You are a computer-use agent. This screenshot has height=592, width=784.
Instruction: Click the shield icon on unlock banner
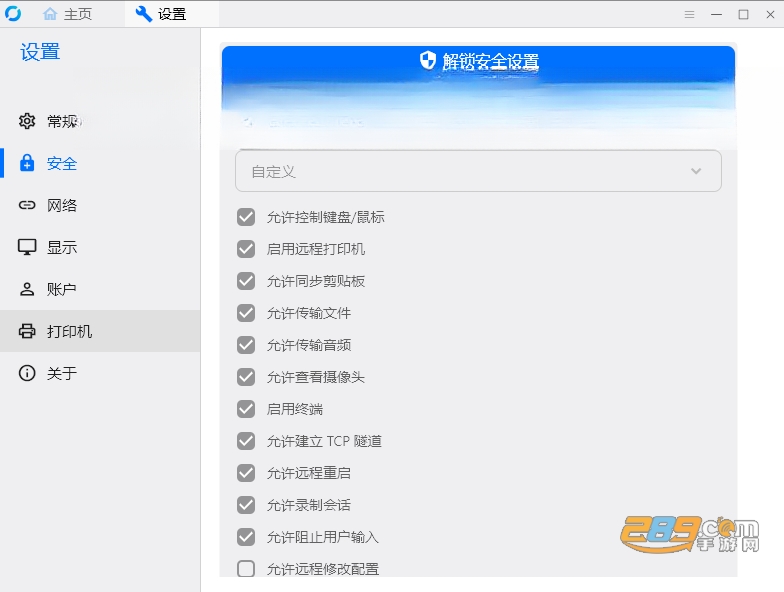pos(428,60)
